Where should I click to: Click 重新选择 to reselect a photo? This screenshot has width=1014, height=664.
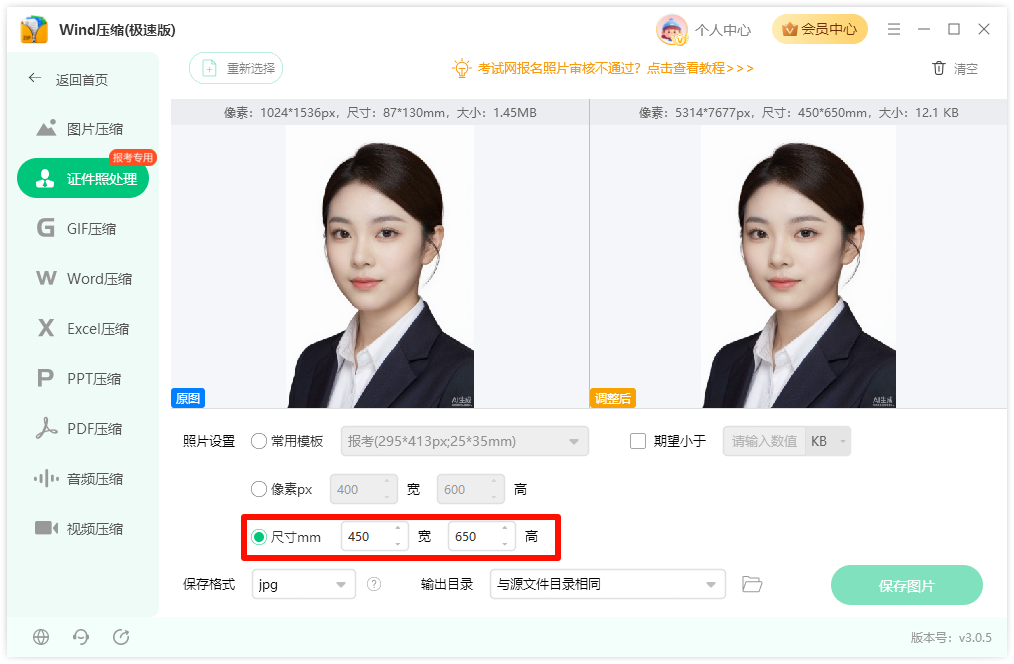tap(236, 68)
